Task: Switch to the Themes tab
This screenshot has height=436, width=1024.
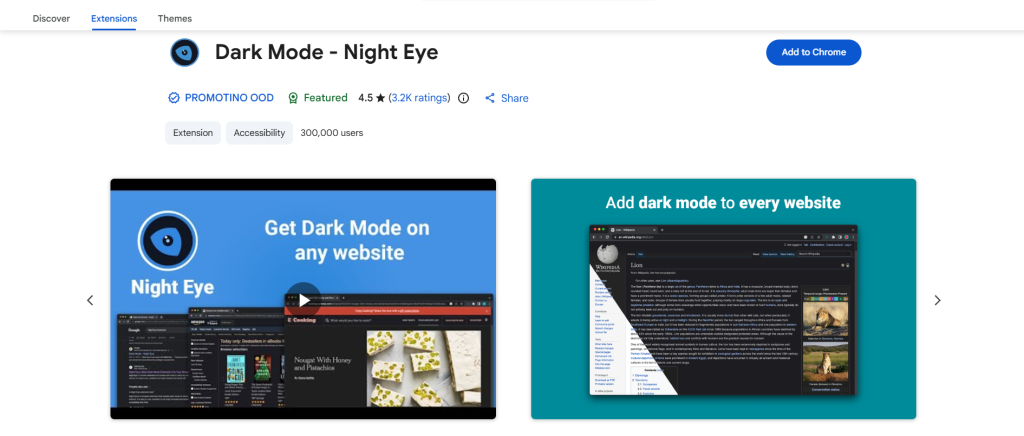Action: tap(174, 18)
